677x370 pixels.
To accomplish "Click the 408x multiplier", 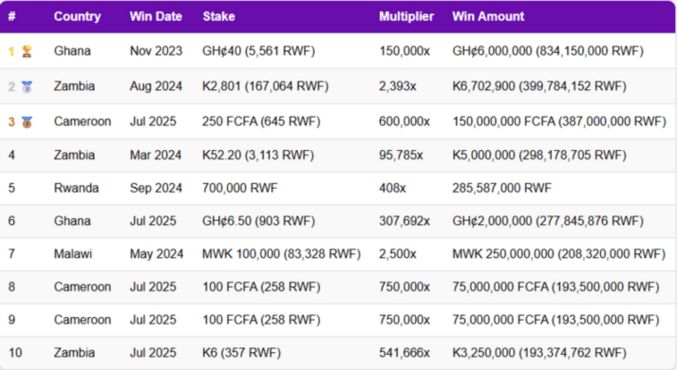I will pyautogui.click(x=392, y=188).
